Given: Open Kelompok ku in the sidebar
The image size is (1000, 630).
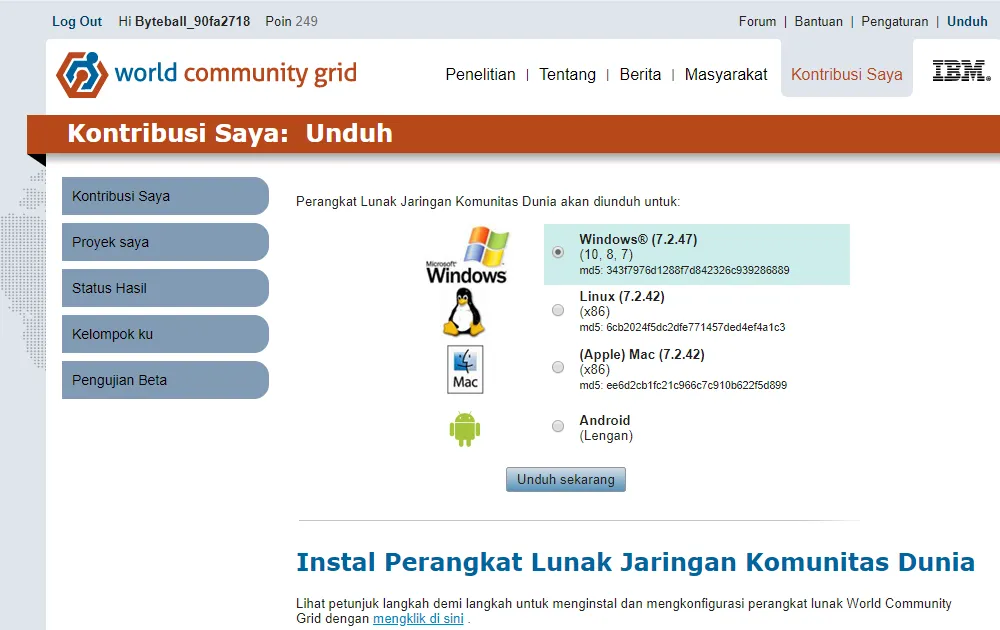Looking at the screenshot, I should pos(165,333).
